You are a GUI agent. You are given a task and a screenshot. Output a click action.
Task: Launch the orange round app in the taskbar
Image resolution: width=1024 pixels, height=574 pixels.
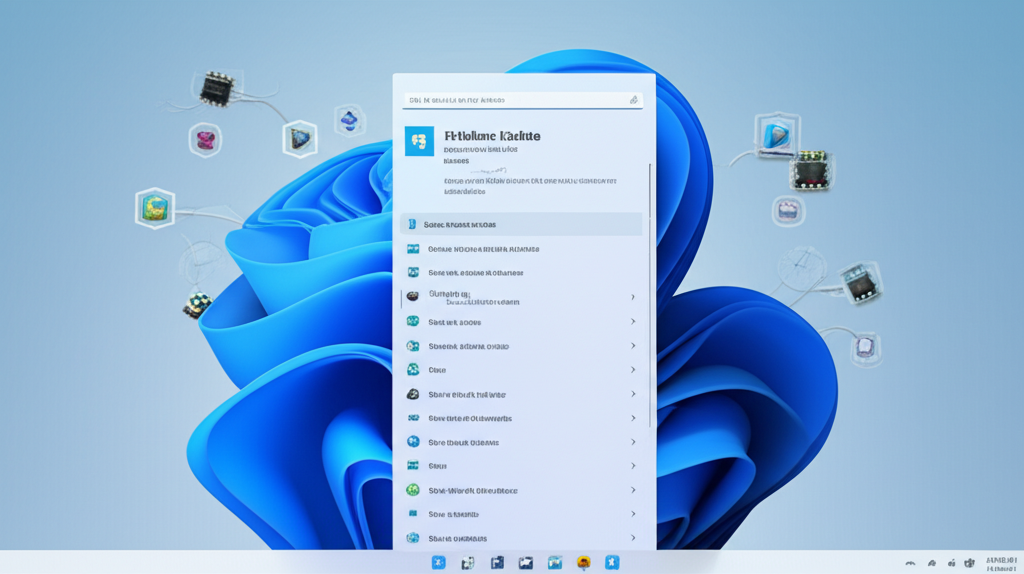click(583, 563)
